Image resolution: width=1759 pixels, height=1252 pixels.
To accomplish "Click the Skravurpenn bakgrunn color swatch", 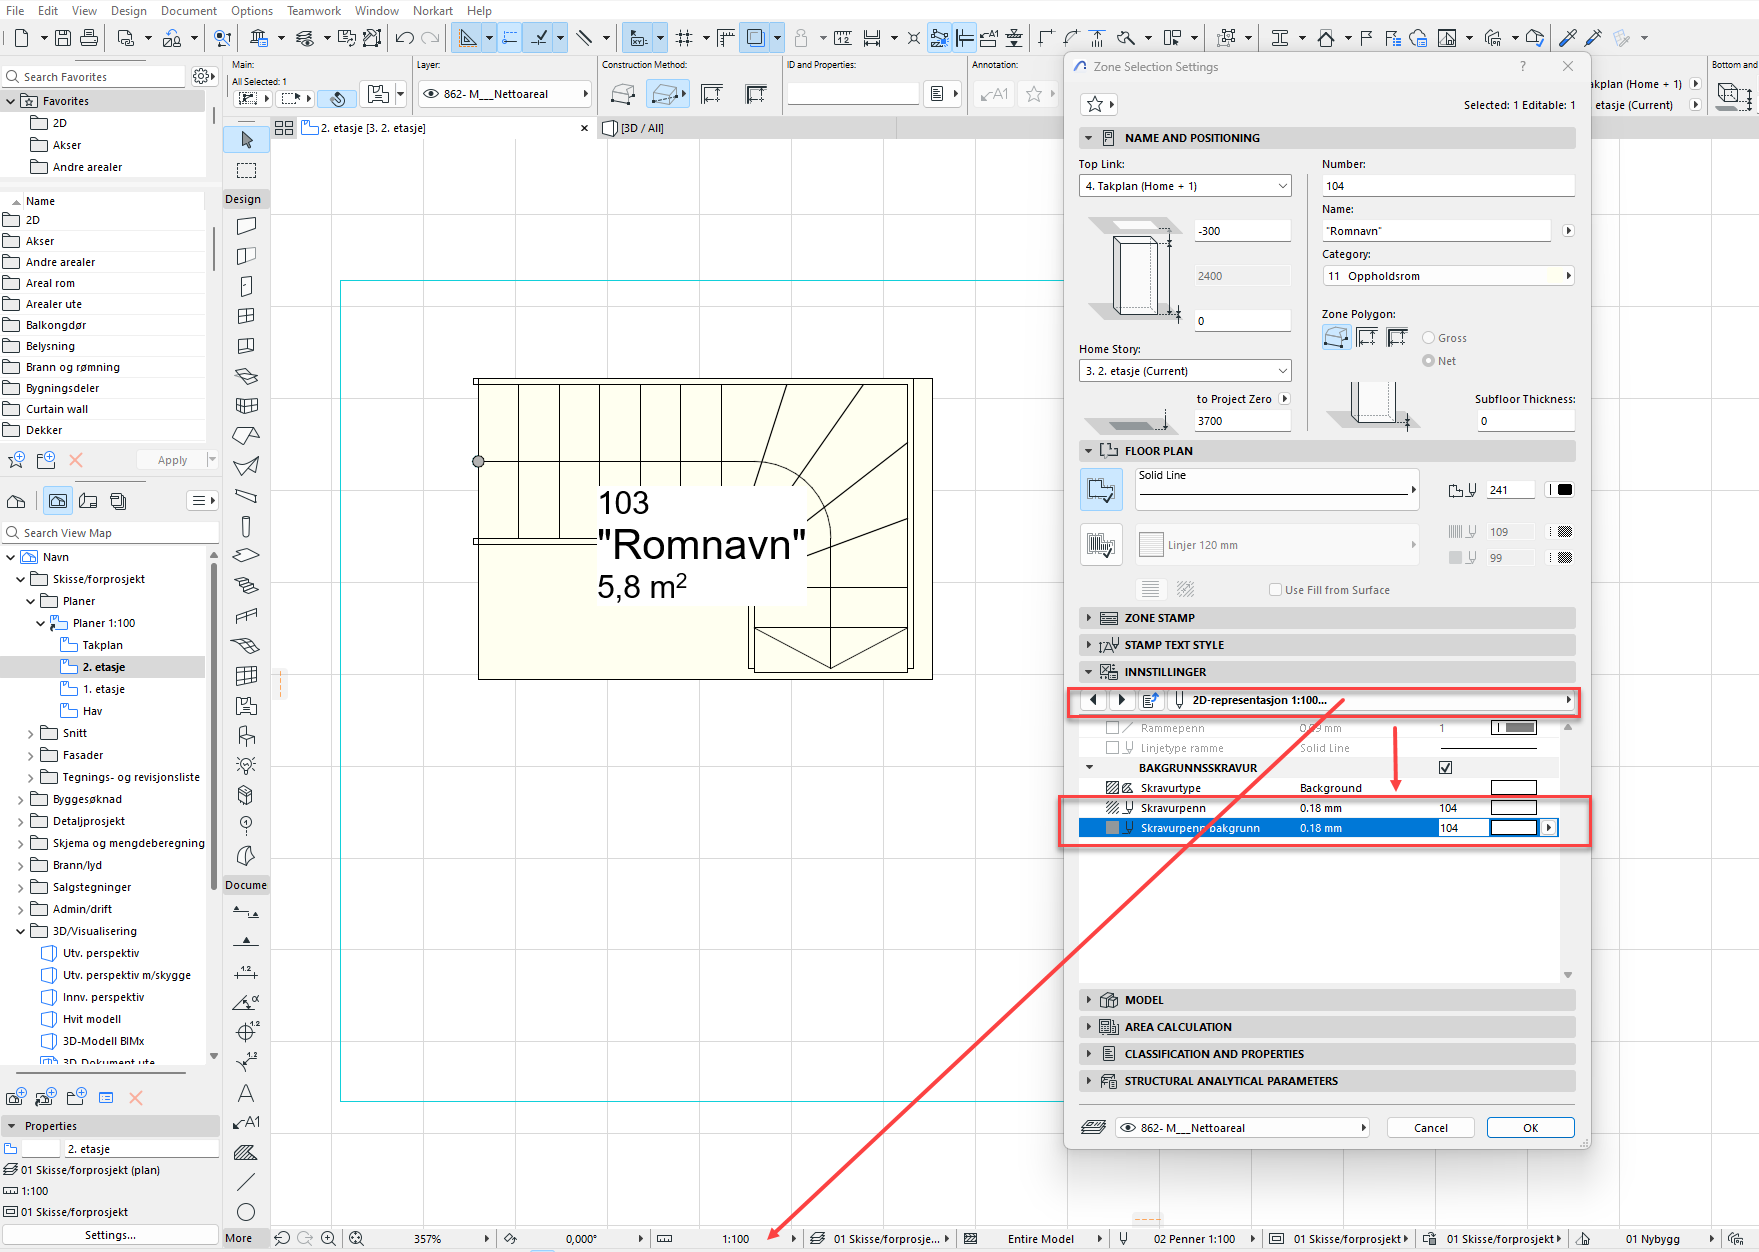I will (1513, 828).
